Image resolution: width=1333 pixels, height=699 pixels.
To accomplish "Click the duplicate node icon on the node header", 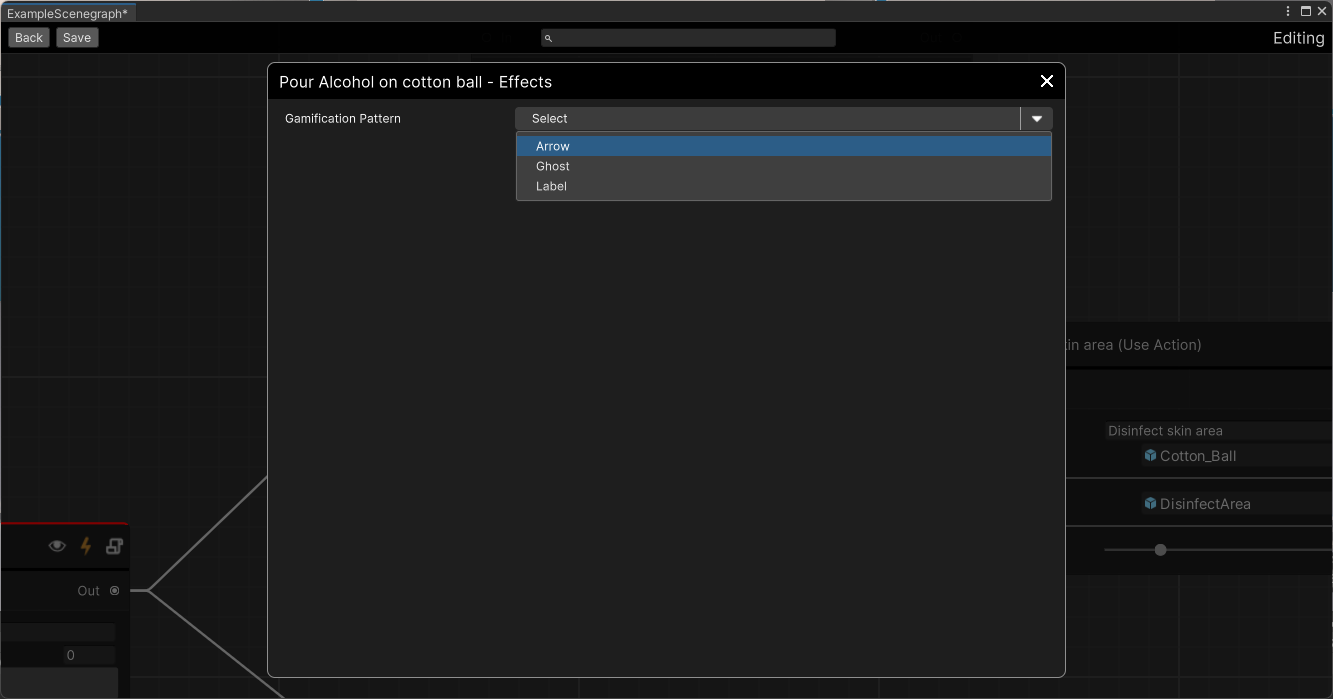I will [114, 546].
